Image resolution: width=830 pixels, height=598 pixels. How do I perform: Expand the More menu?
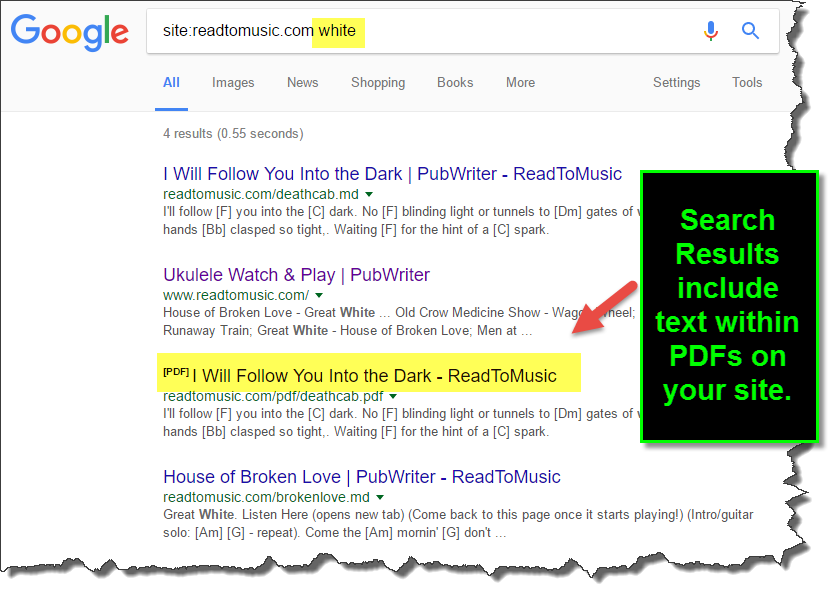click(520, 83)
